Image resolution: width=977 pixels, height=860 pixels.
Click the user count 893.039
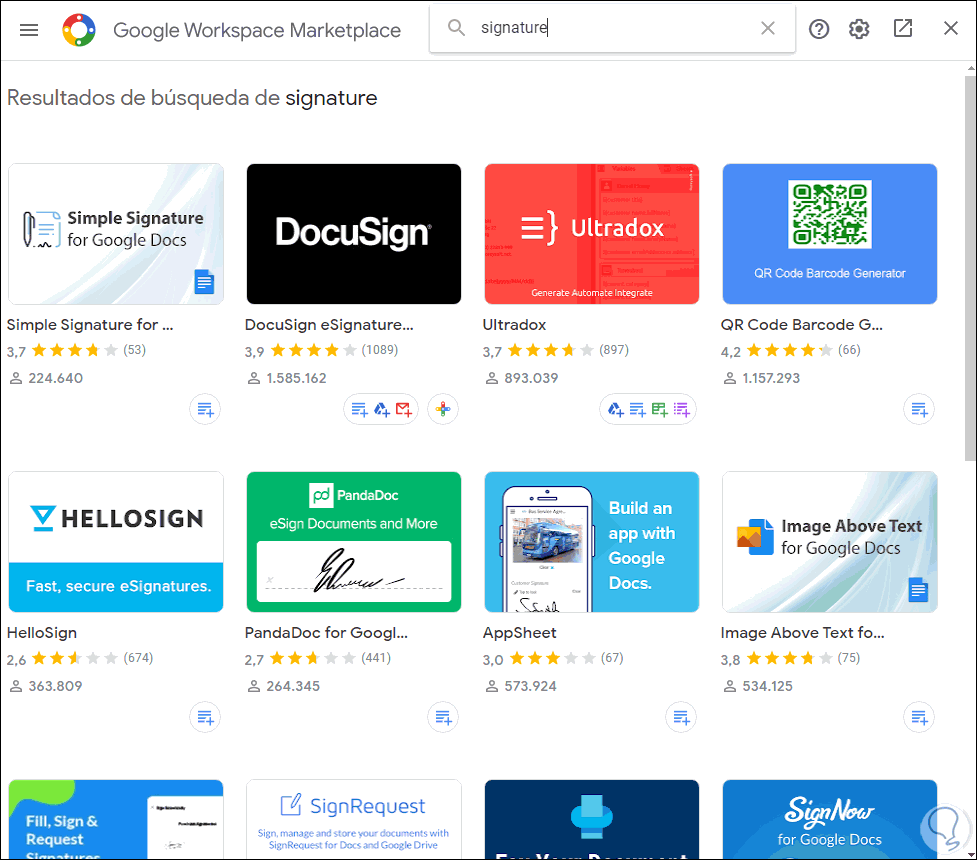[x=531, y=378]
